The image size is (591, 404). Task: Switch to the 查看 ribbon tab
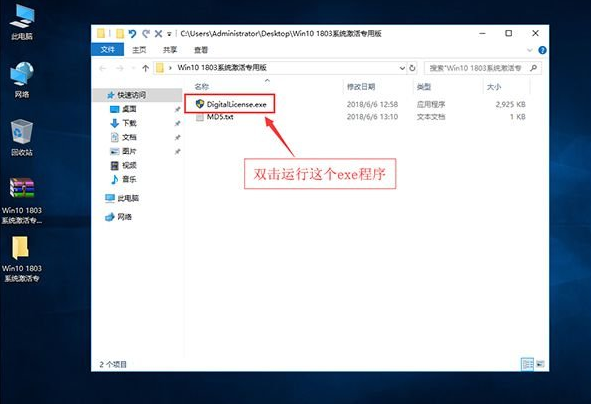[201, 50]
